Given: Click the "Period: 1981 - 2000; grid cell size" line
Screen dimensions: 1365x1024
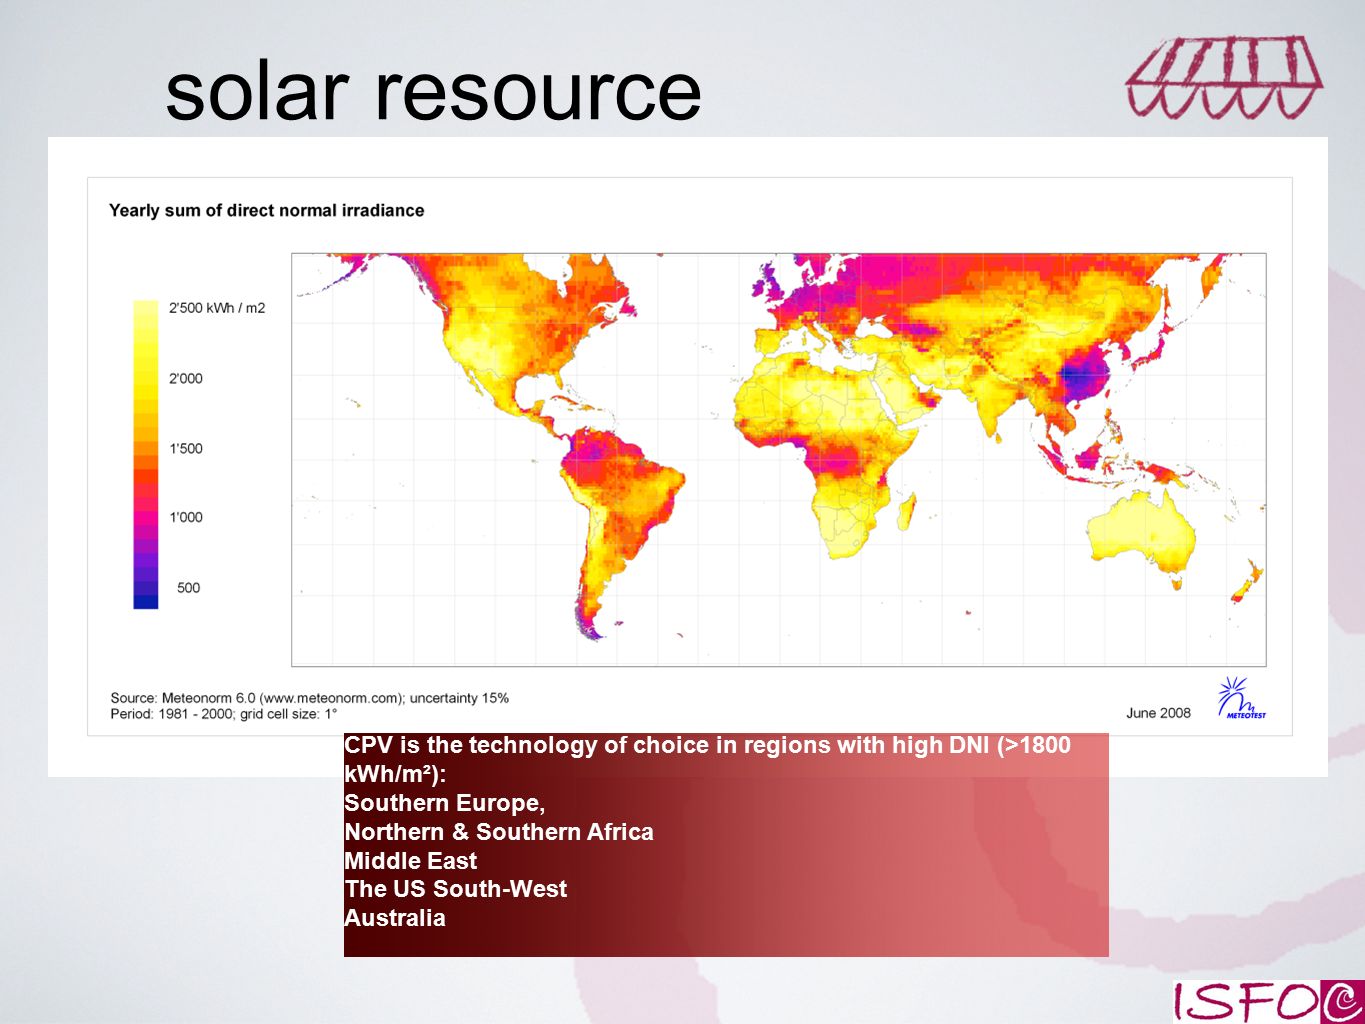Looking at the screenshot, I should (224, 714).
